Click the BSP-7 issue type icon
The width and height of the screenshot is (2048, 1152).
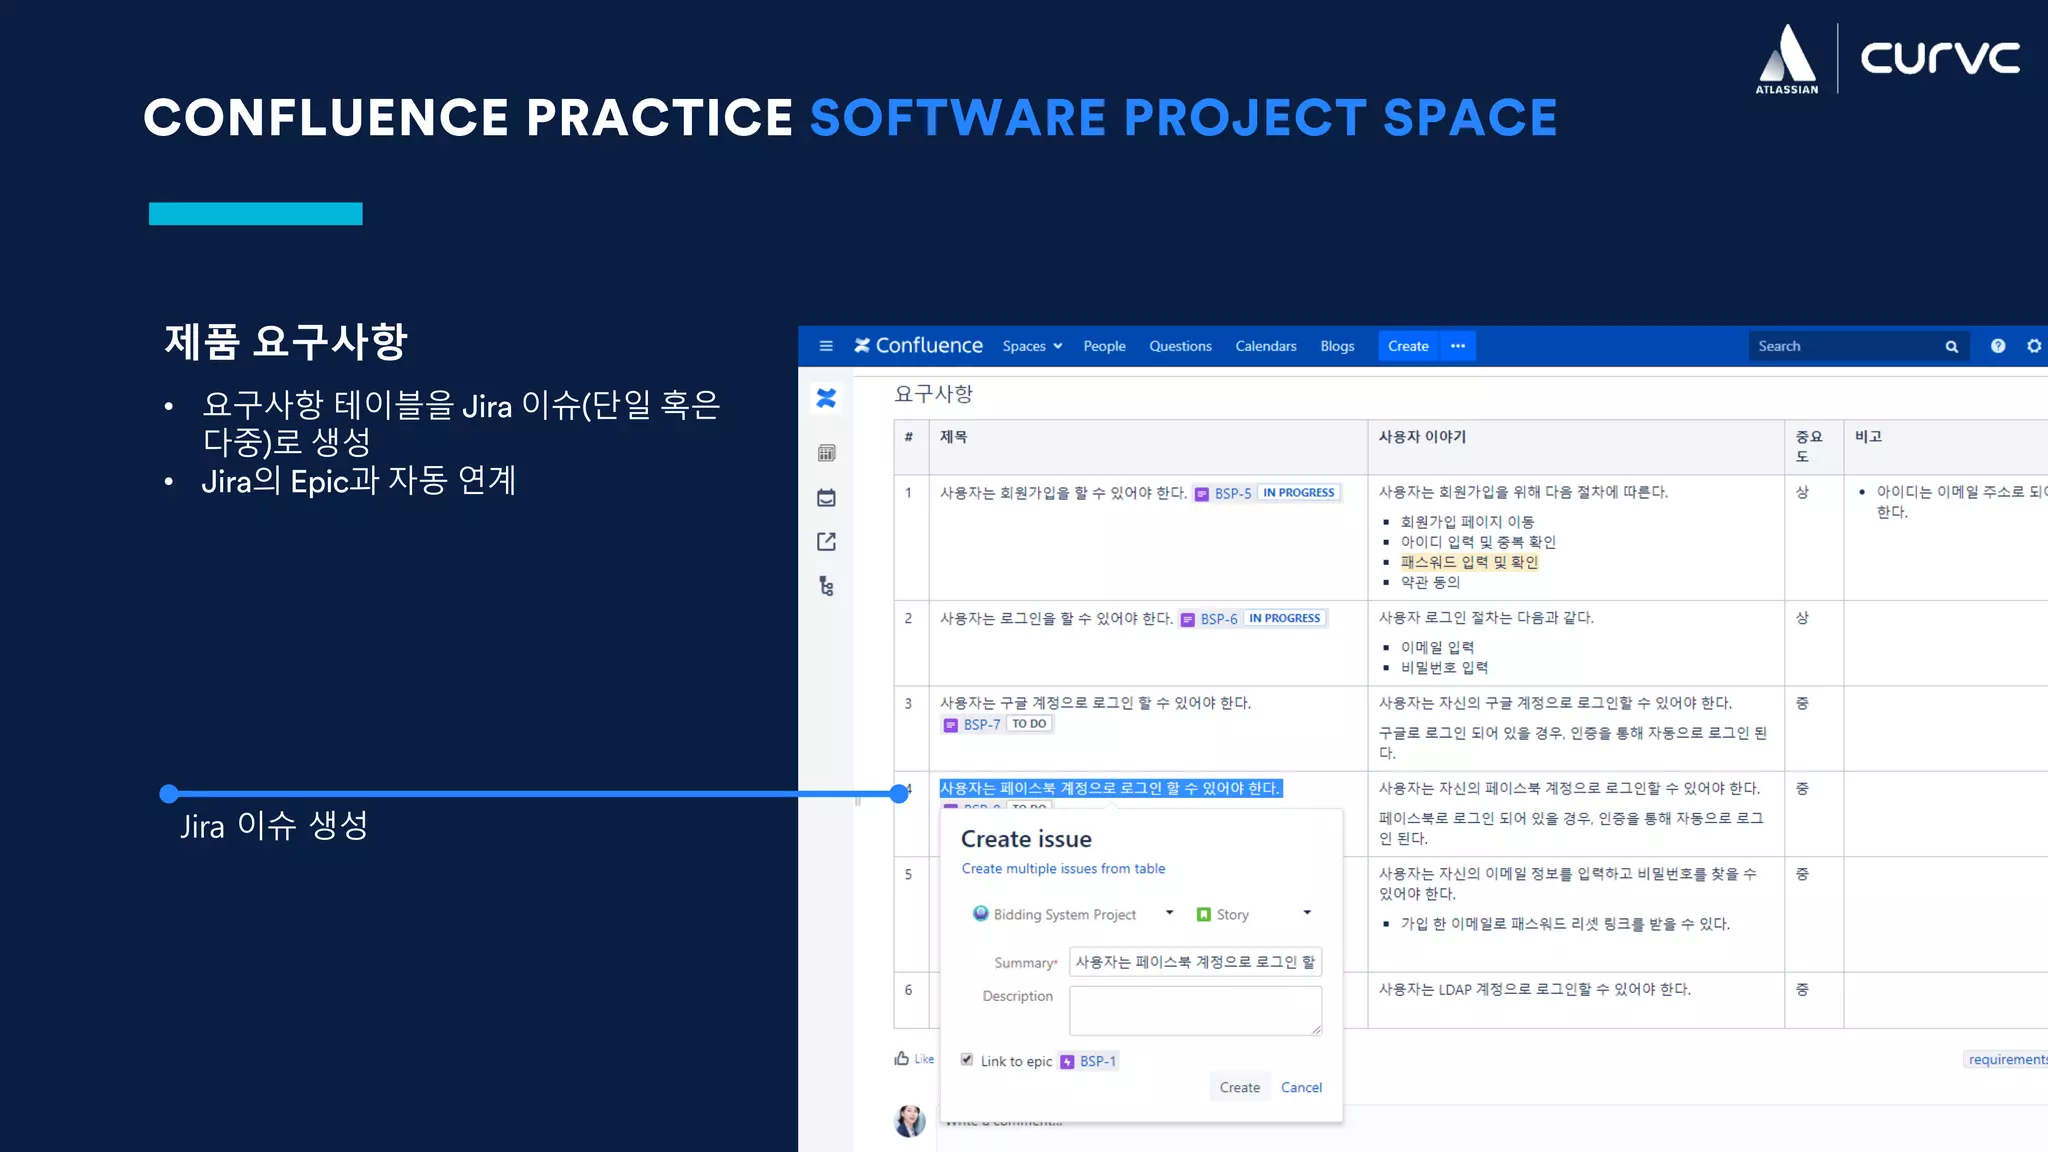[951, 725]
